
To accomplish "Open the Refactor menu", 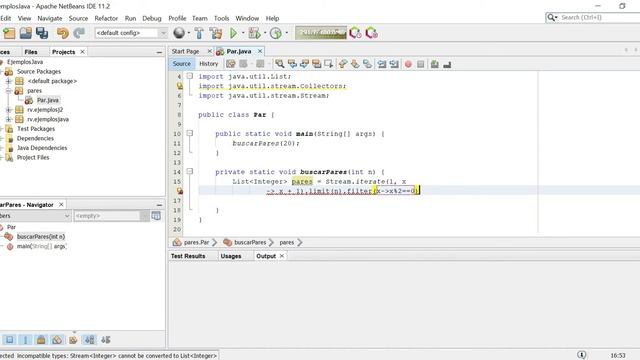I will tap(106, 18).
